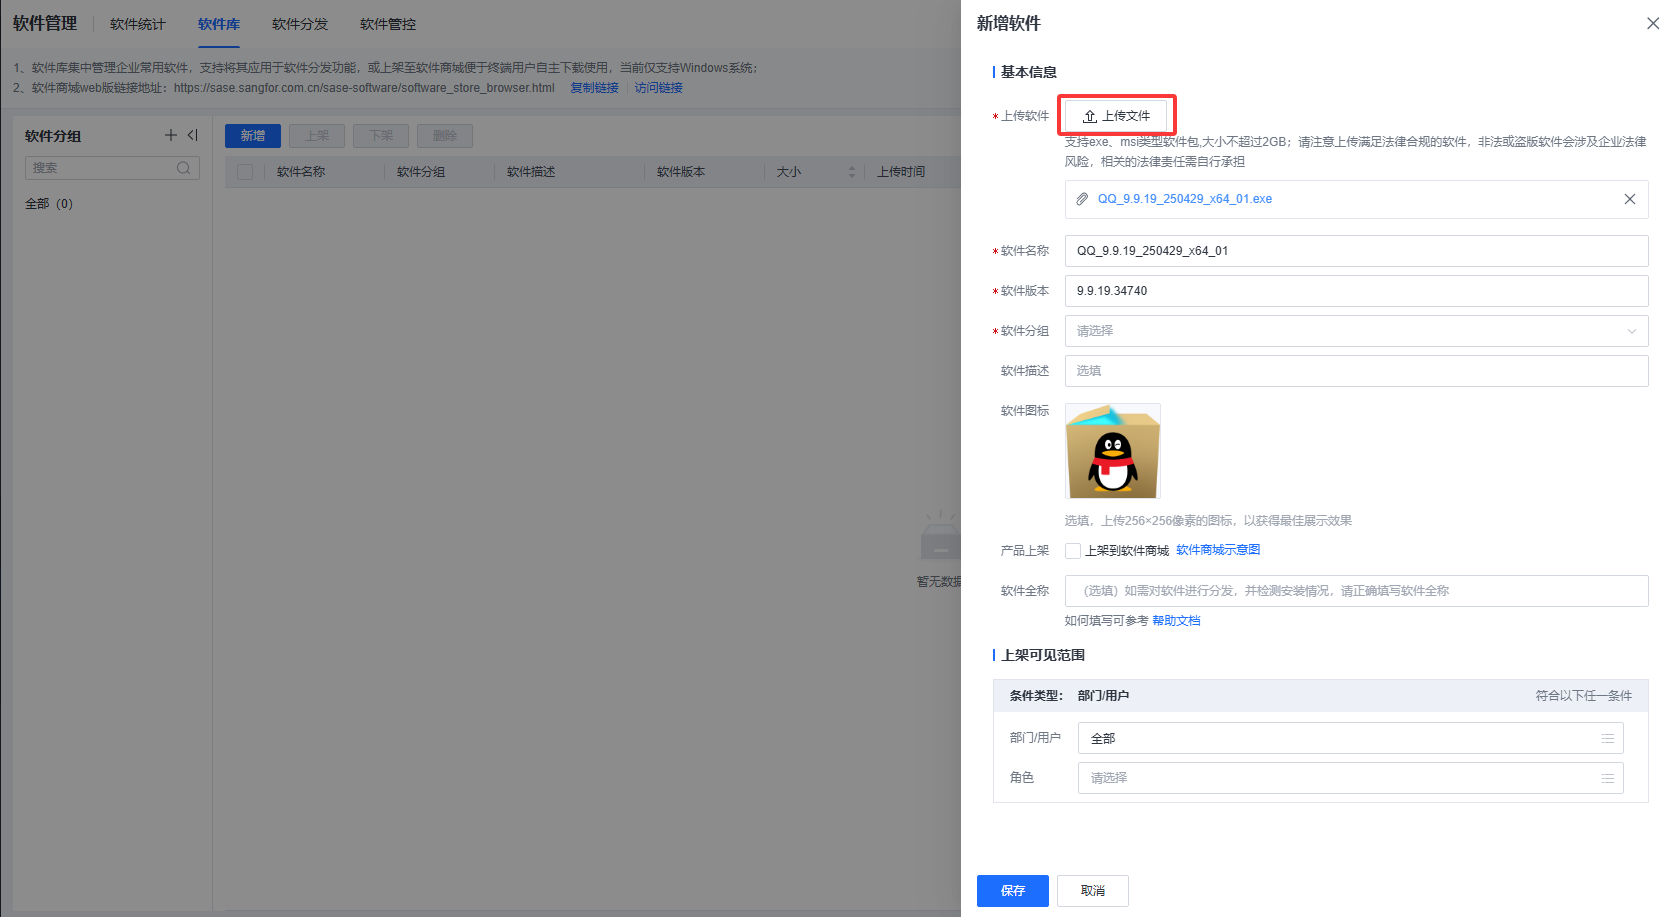Click the 软件分组 search box
This screenshot has height=917, width=1680.
coord(112,168)
